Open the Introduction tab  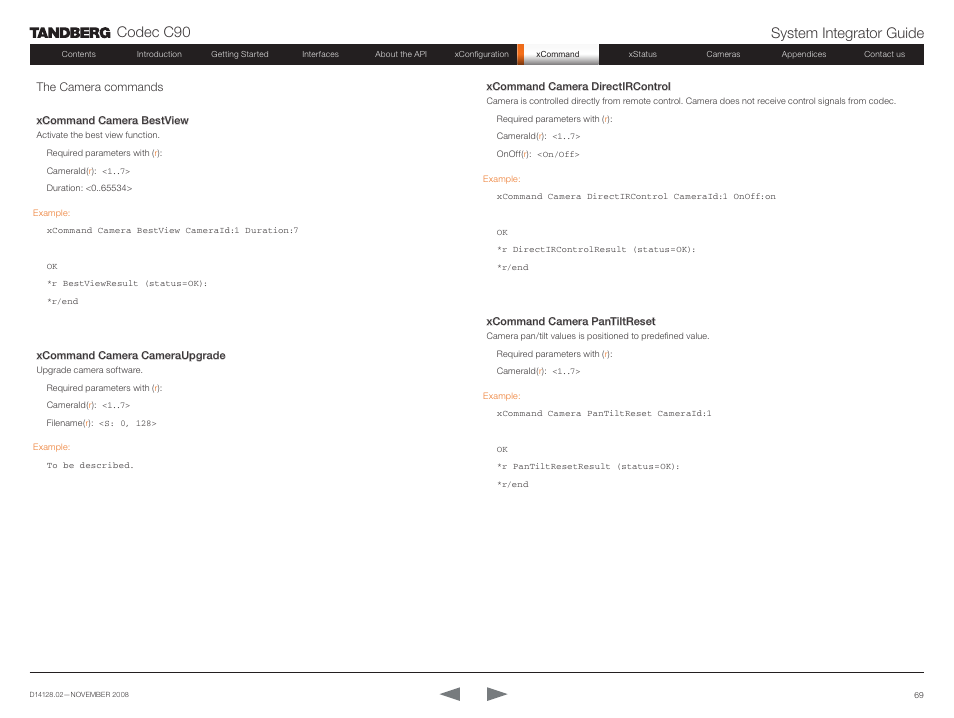(159, 54)
